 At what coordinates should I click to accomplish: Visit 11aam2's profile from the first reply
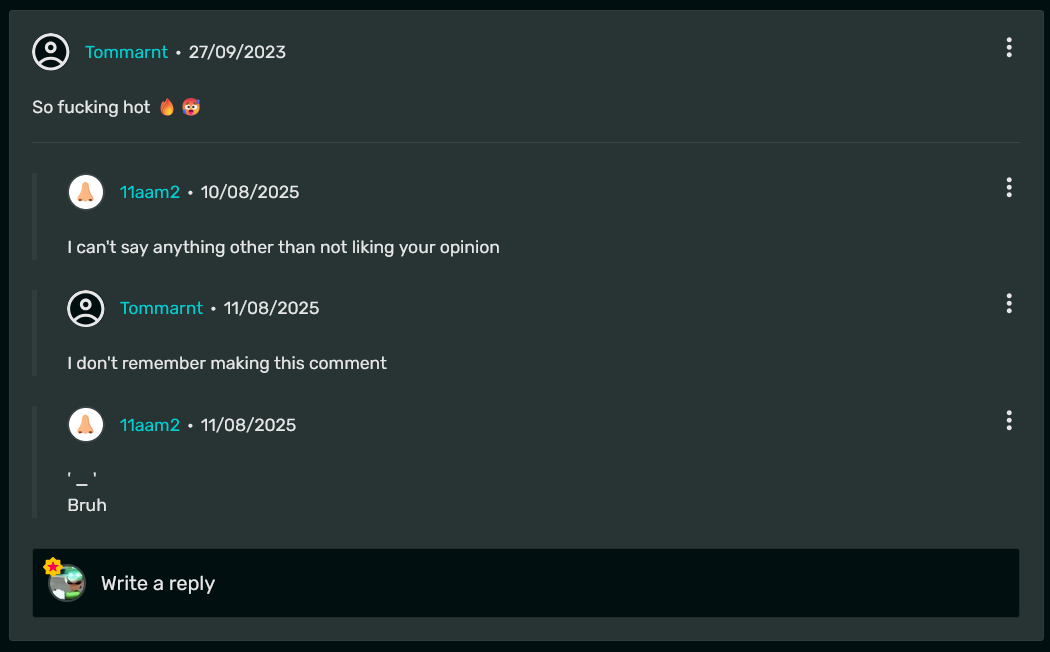click(x=150, y=192)
